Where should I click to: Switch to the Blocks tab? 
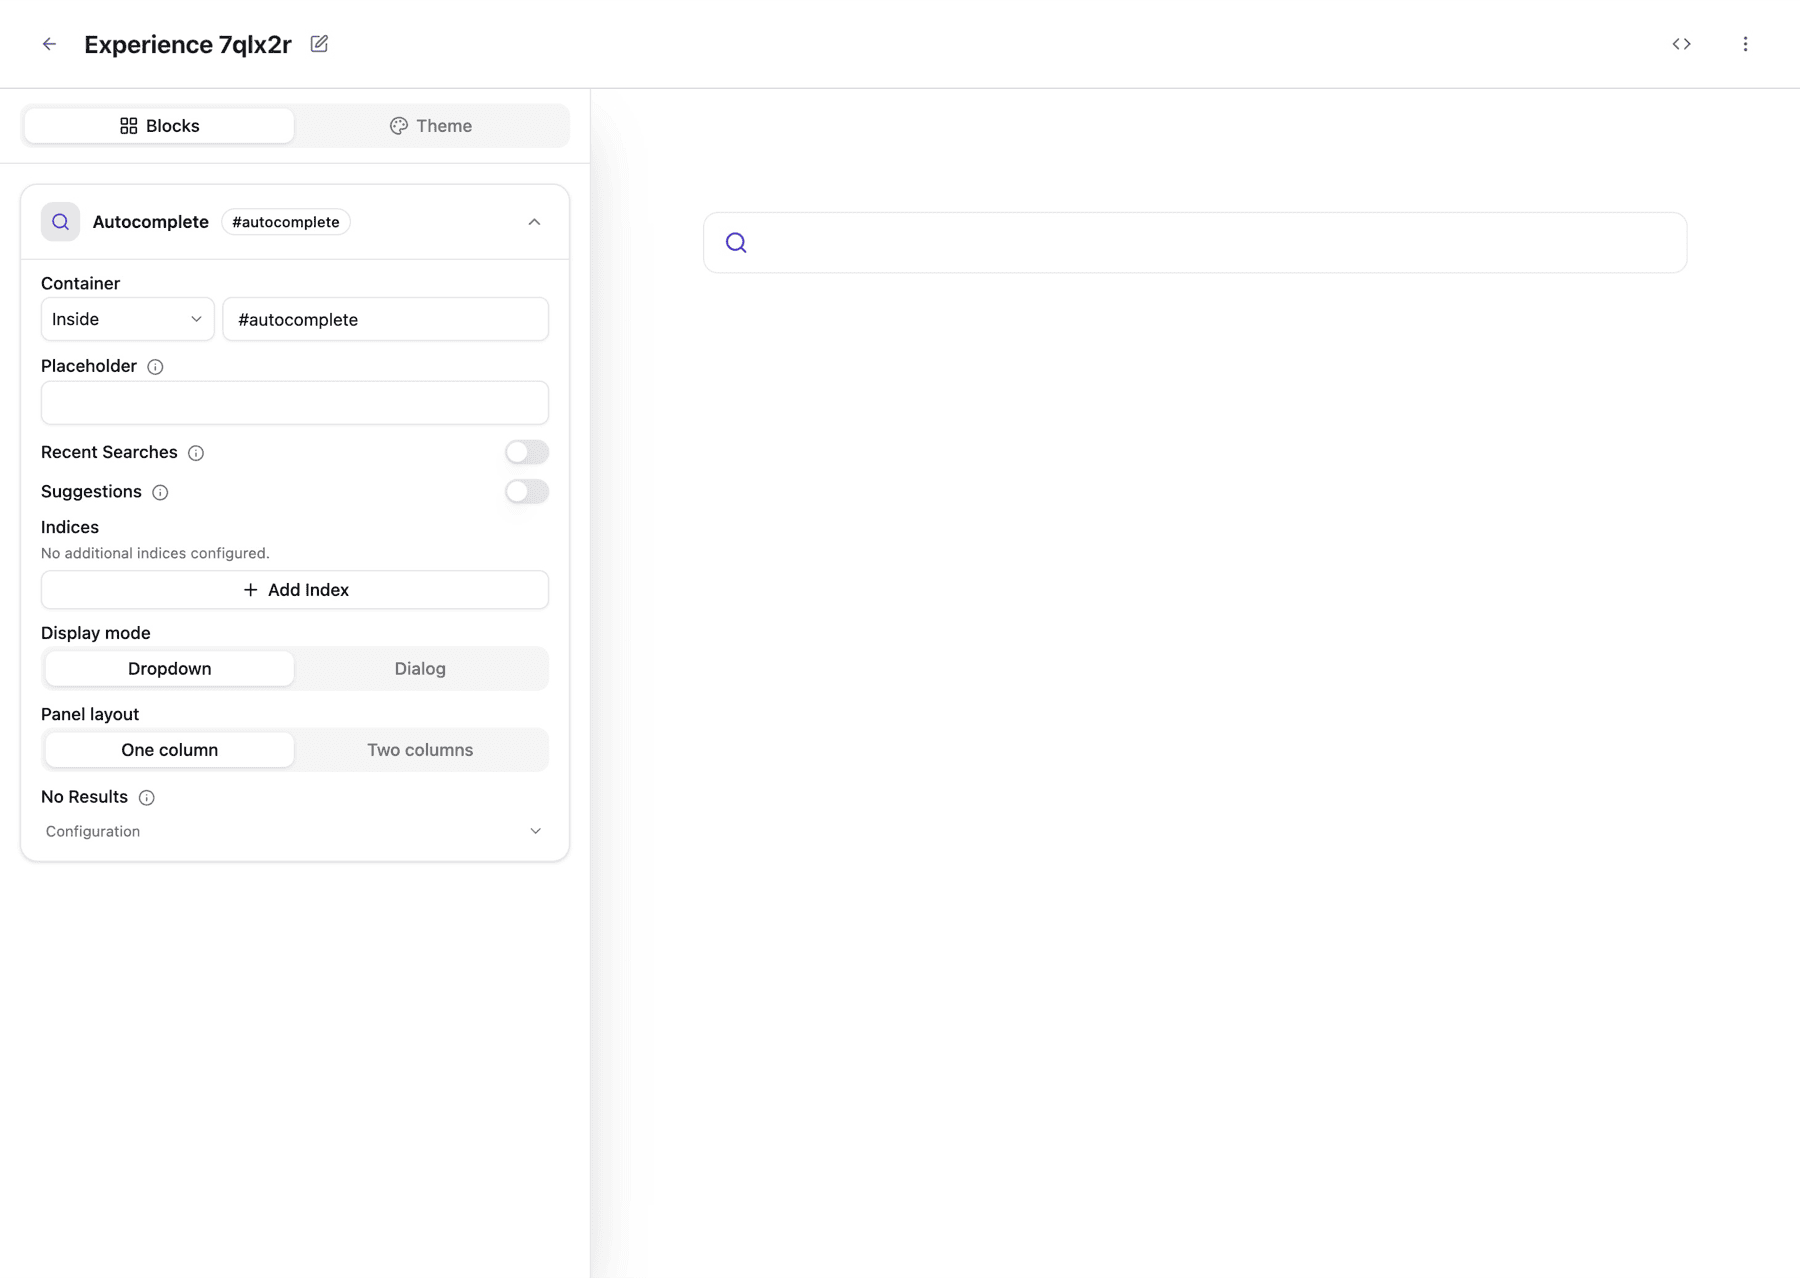(x=159, y=126)
